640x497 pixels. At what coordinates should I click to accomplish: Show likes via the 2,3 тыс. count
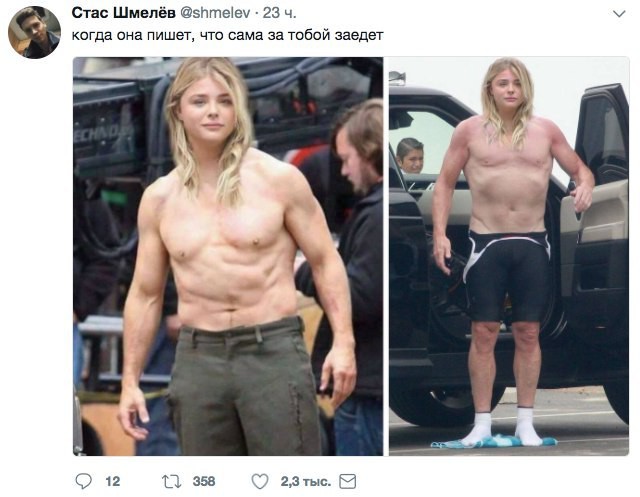306,482
